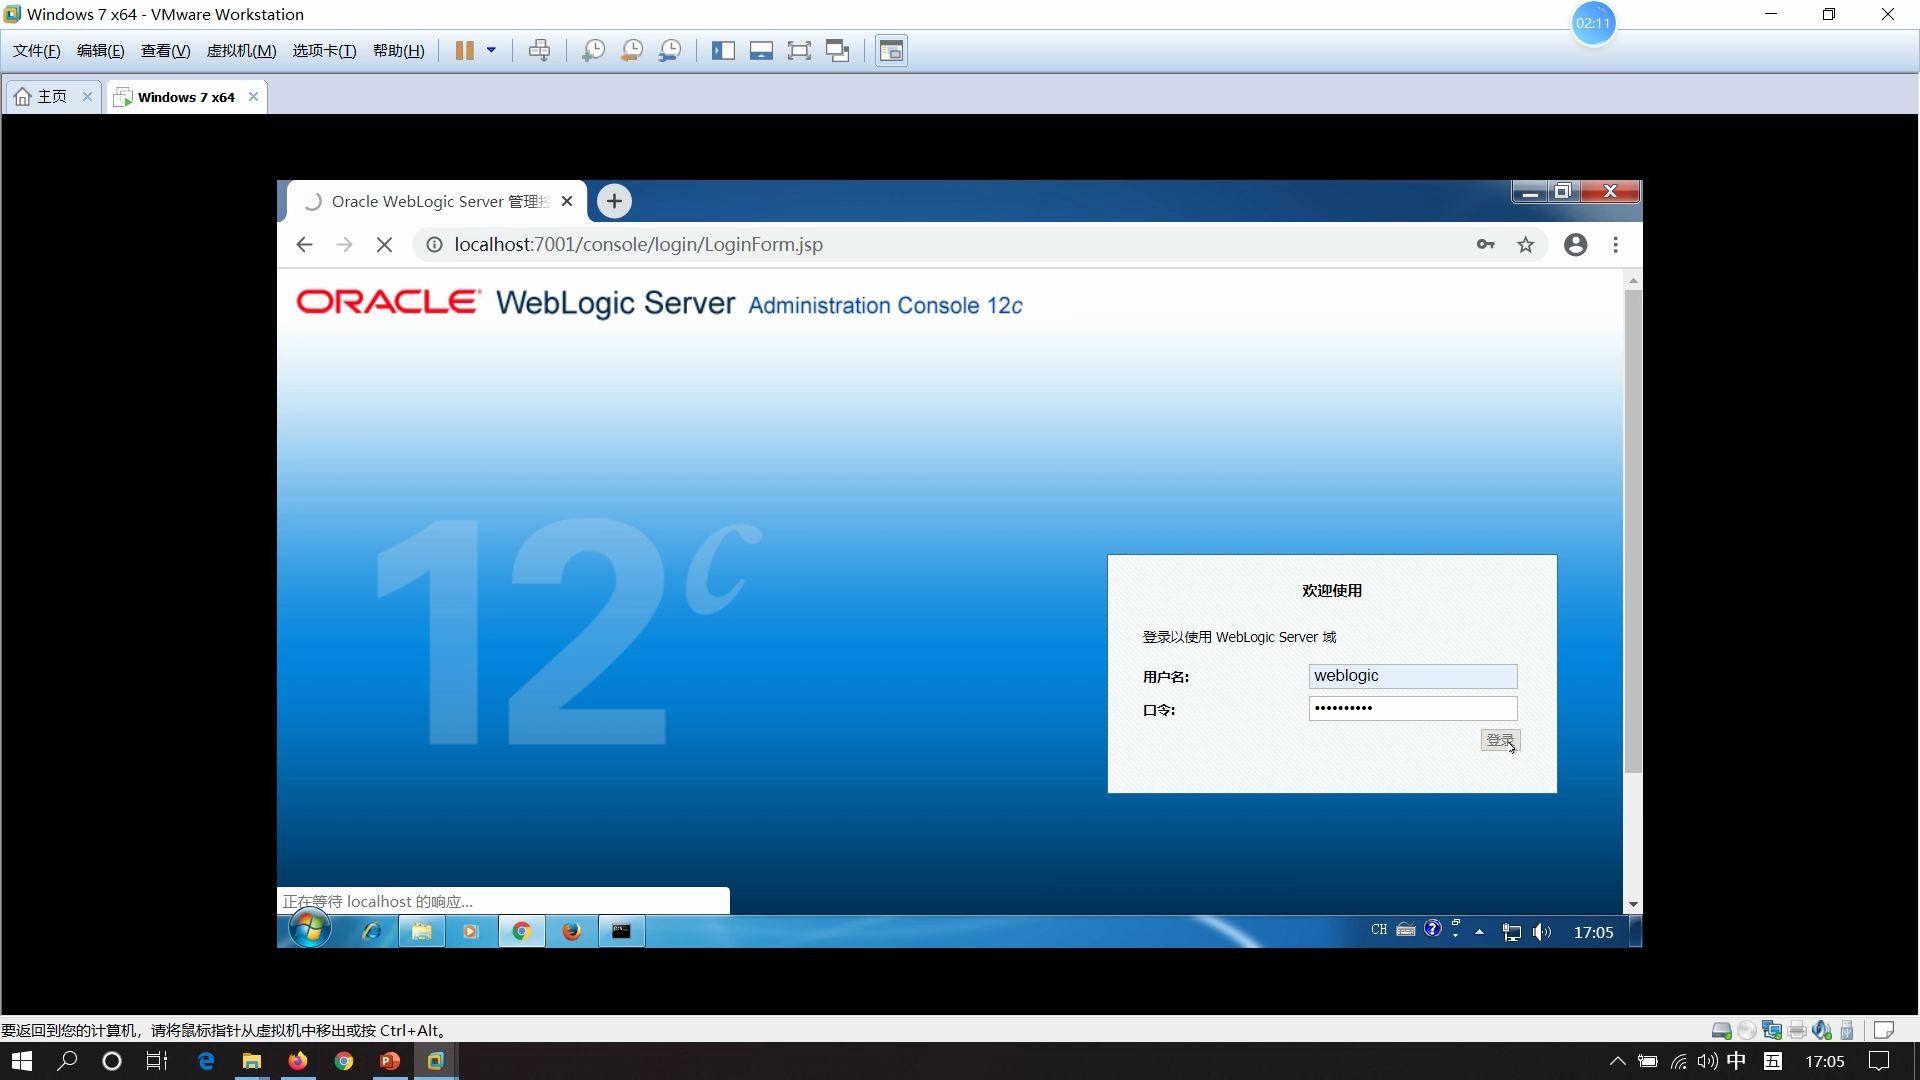The height and width of the screenshot is (1080, 1920).
Task: Click the reload/stop page icon
Action: (386, 244)
